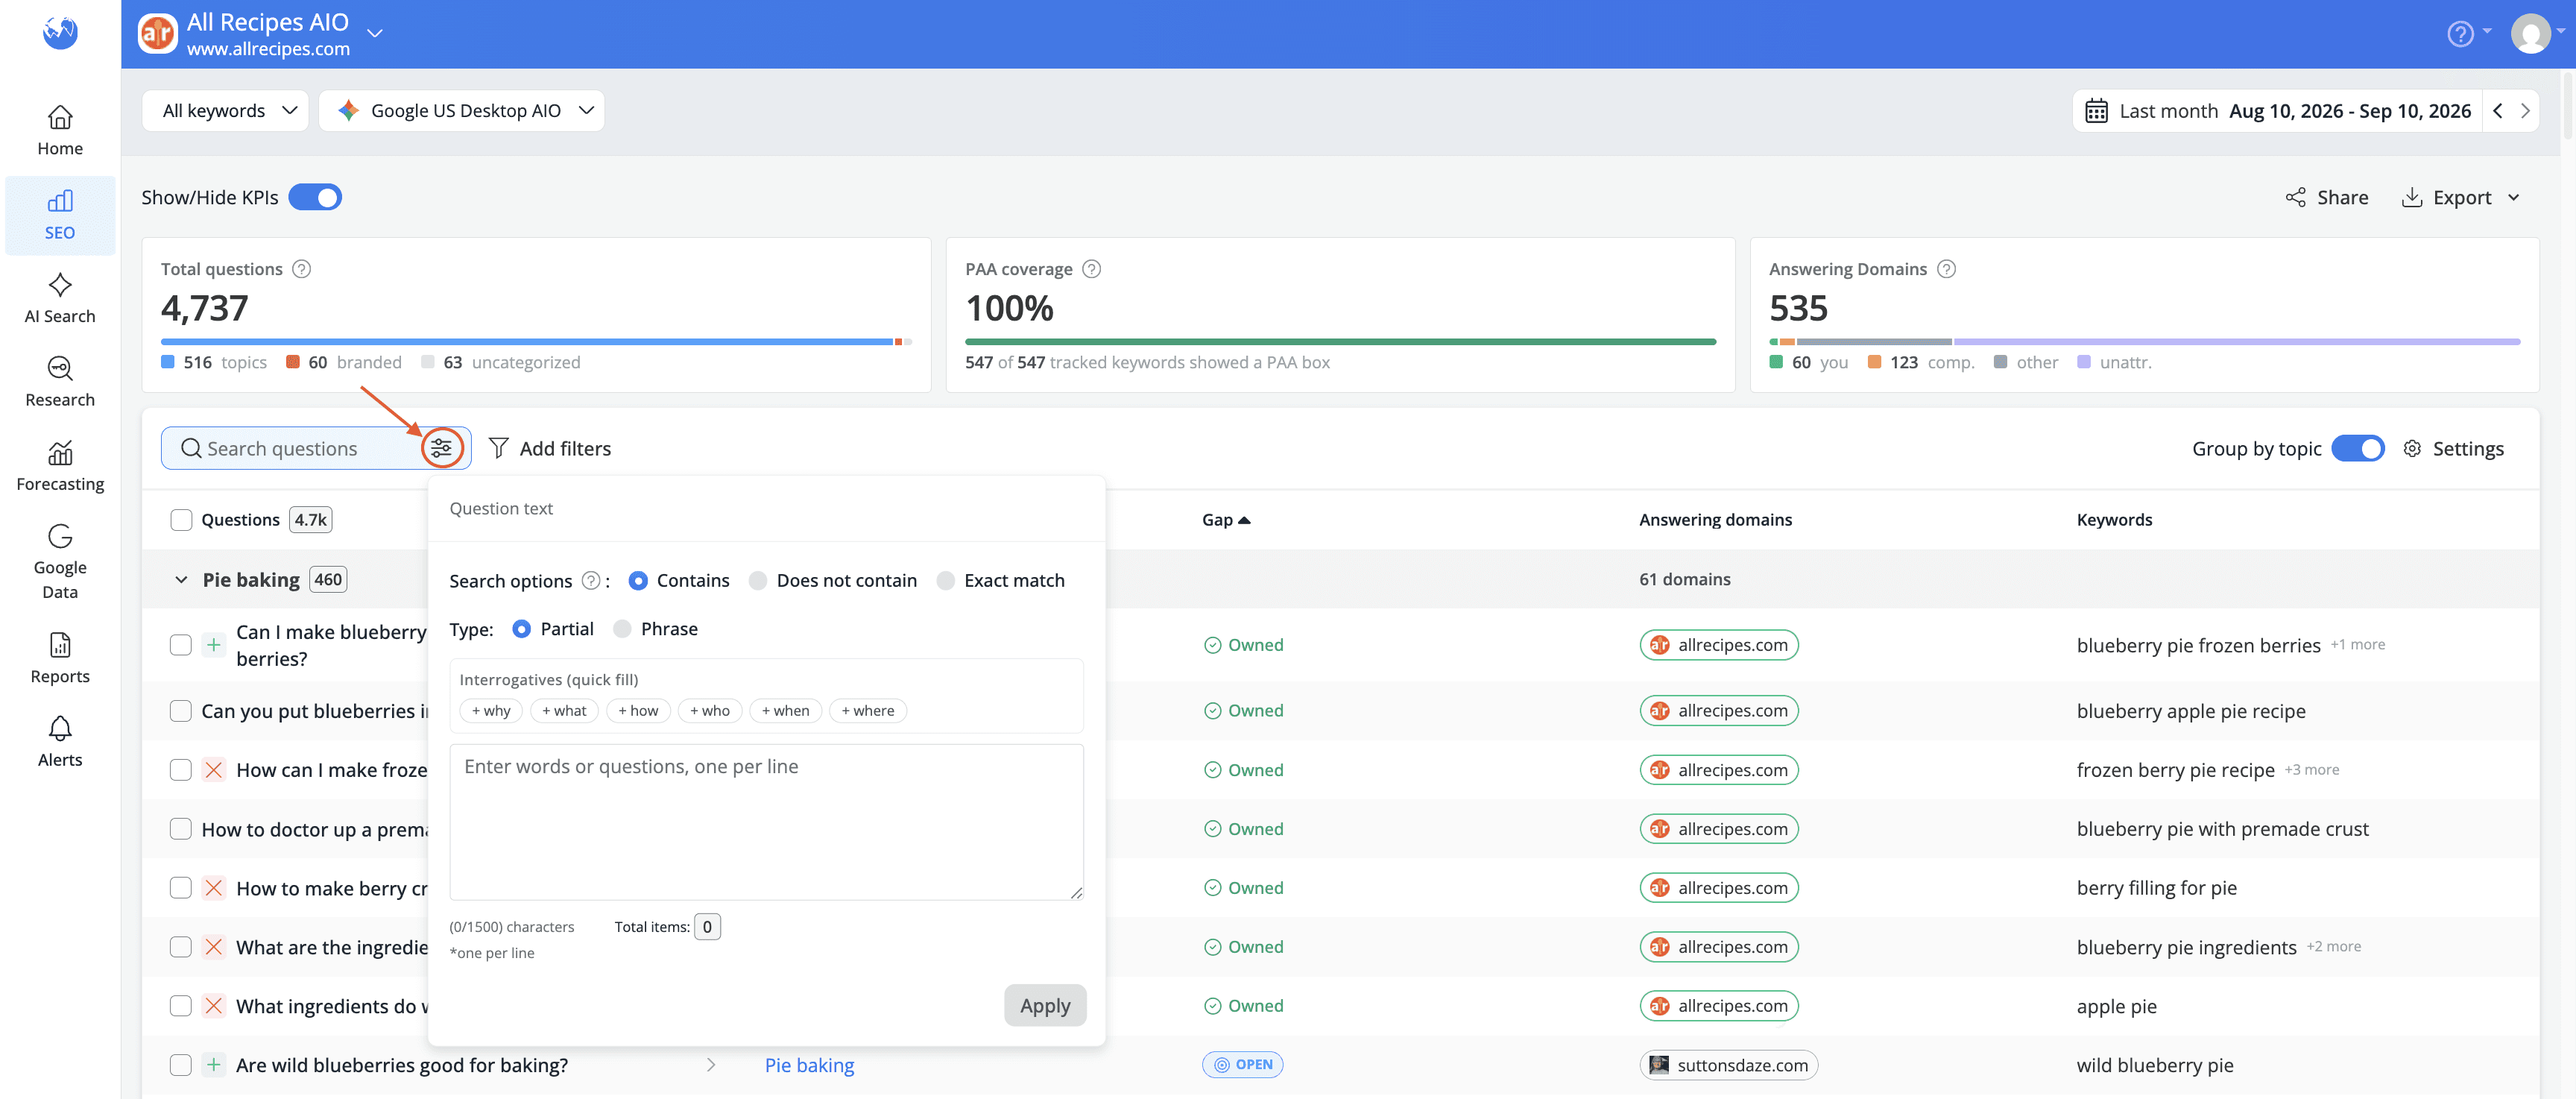Go to SEO section in sidebar

click(x=60, y=215)
